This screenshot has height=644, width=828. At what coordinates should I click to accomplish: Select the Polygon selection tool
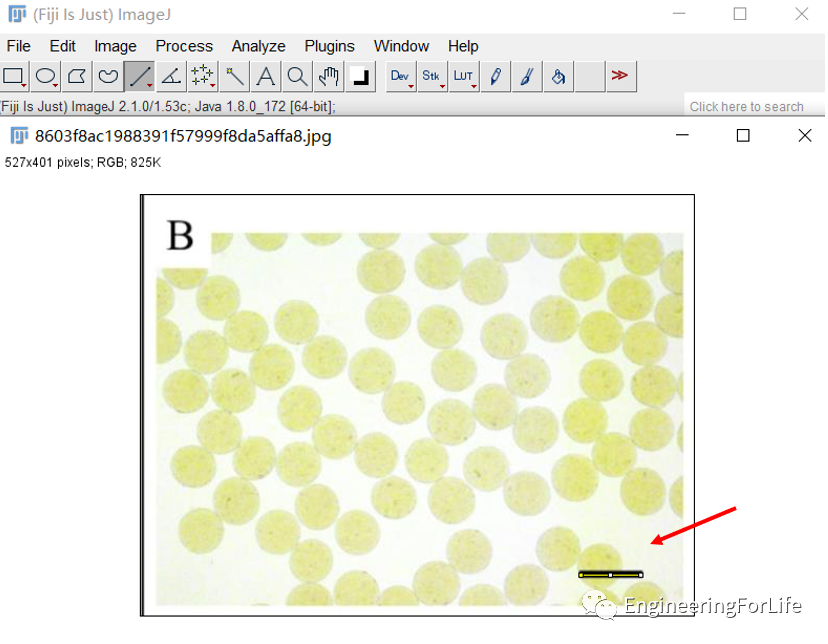[77, 77]
